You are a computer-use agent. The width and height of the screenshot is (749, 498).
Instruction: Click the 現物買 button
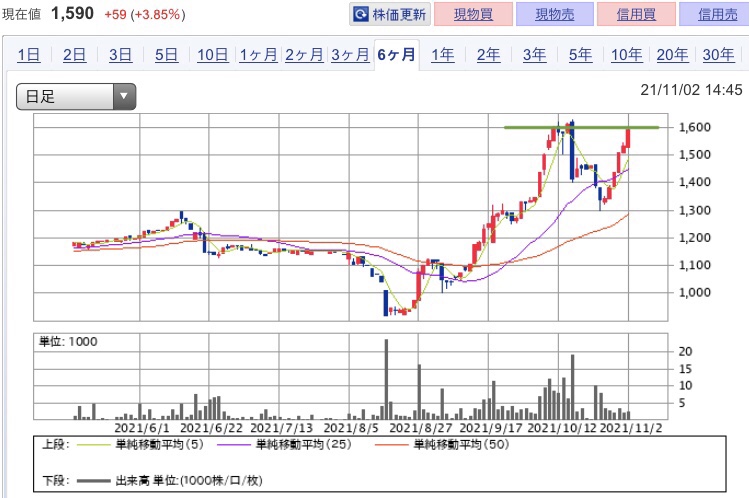(x=473, y=14)
